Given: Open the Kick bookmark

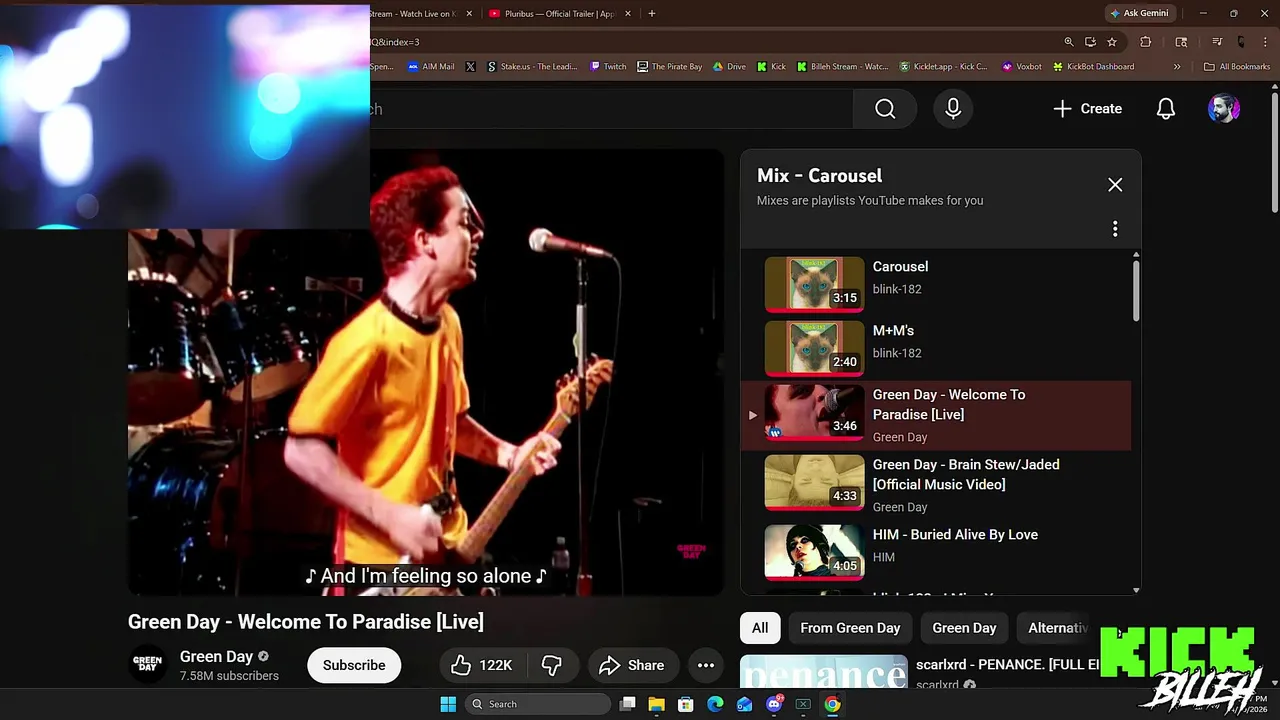Looking at the screenshot, I should 771,67.
